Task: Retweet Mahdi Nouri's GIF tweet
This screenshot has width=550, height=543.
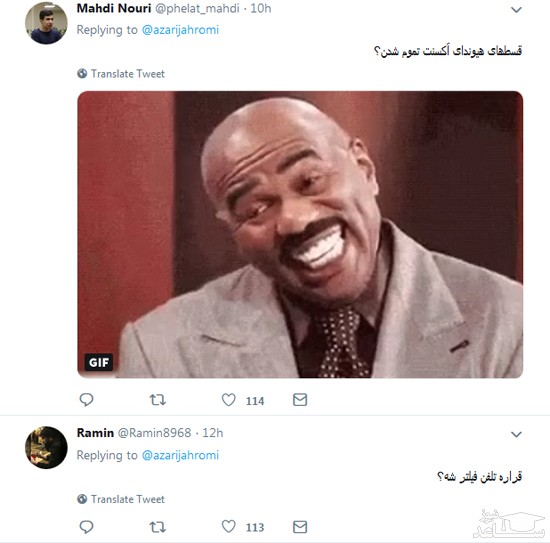Action: 158,400
